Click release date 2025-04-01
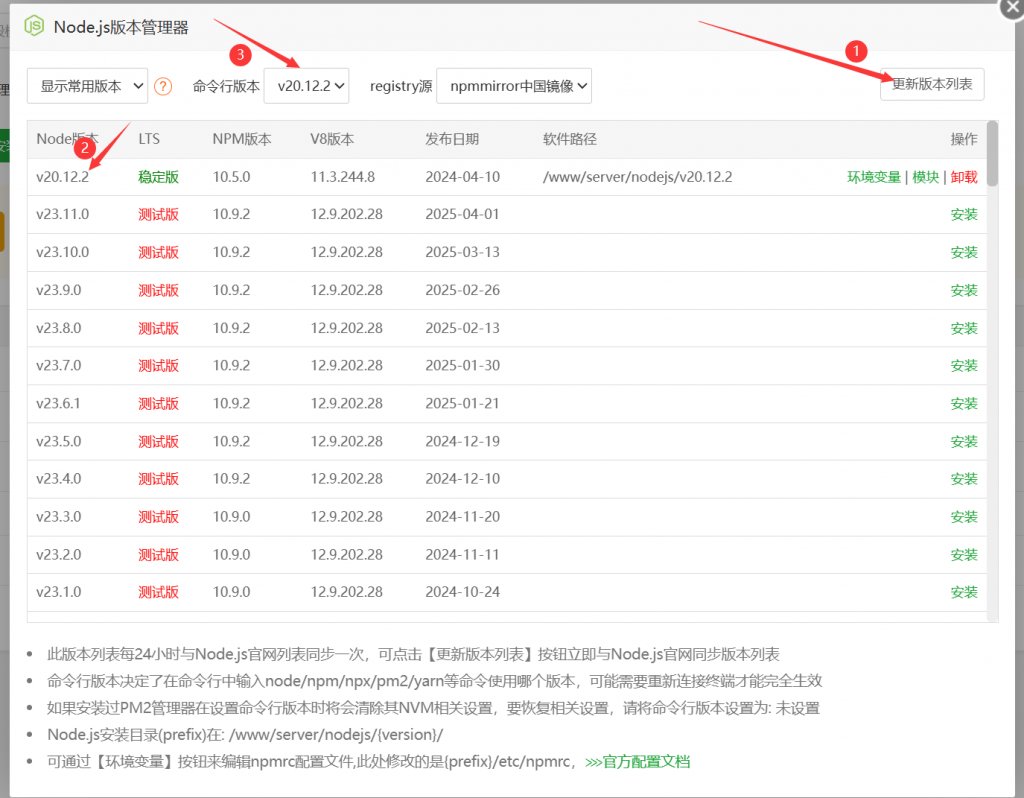This screenshot has height=798, width=1024. [462, 214]
